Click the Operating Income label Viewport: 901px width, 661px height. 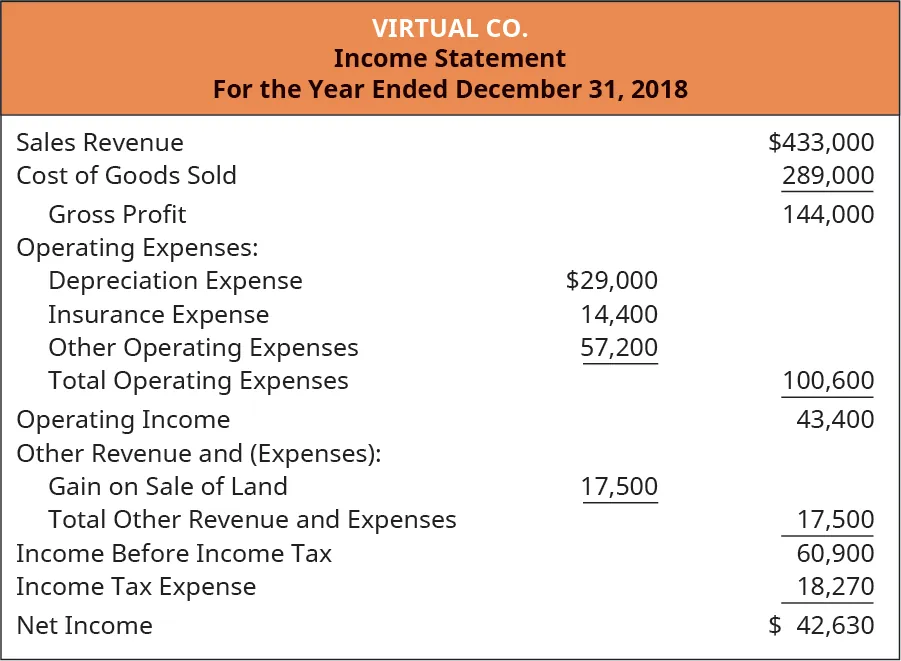123,420
